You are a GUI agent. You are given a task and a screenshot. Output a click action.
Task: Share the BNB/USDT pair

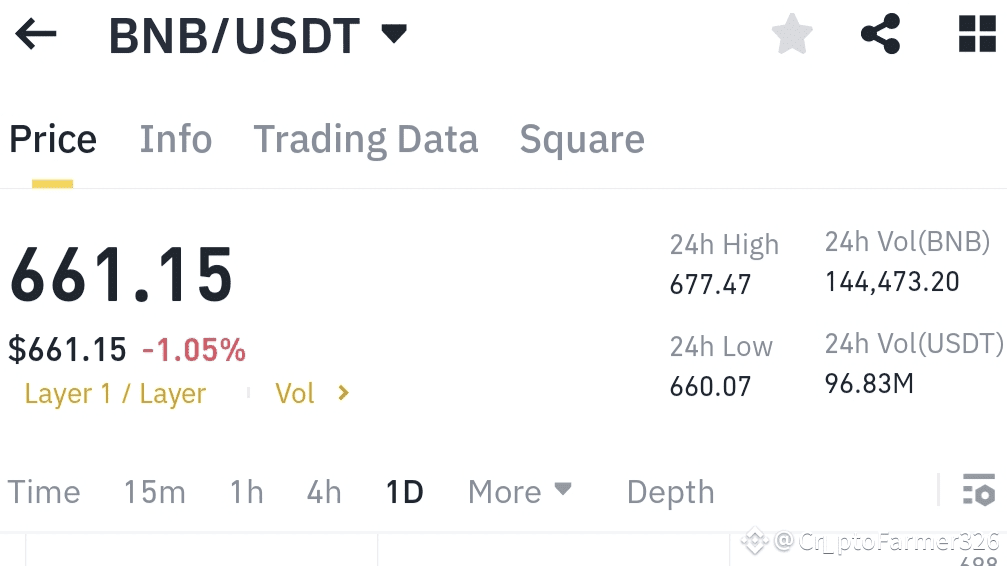[880, 33]
